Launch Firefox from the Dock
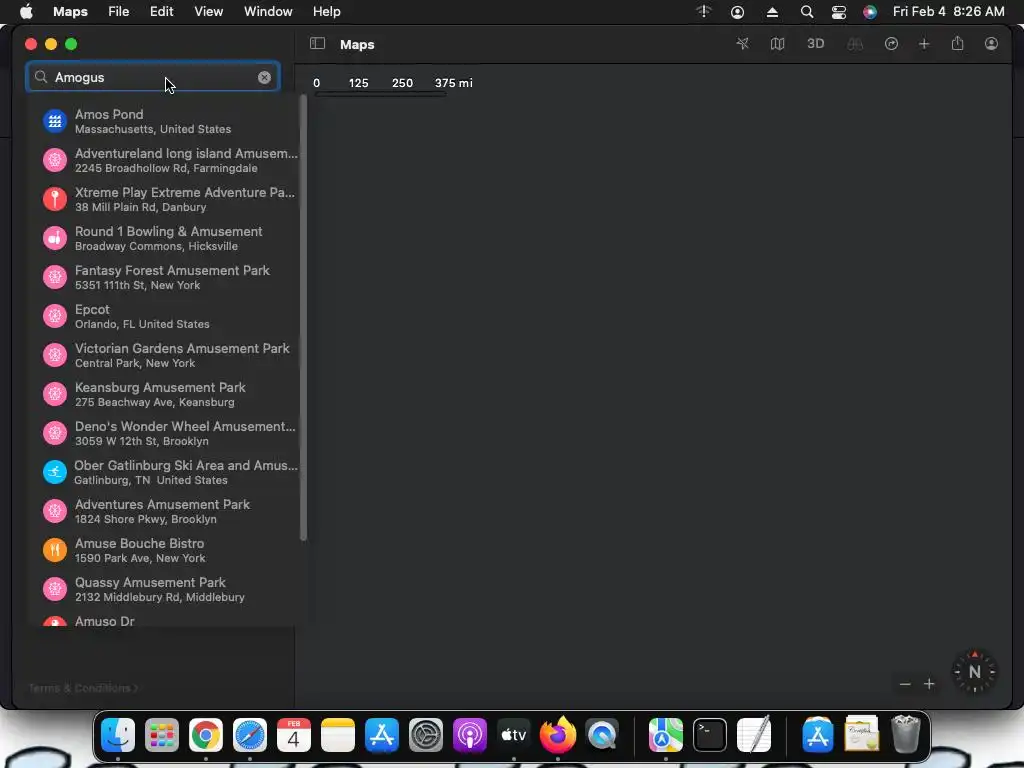 point(558,735)
